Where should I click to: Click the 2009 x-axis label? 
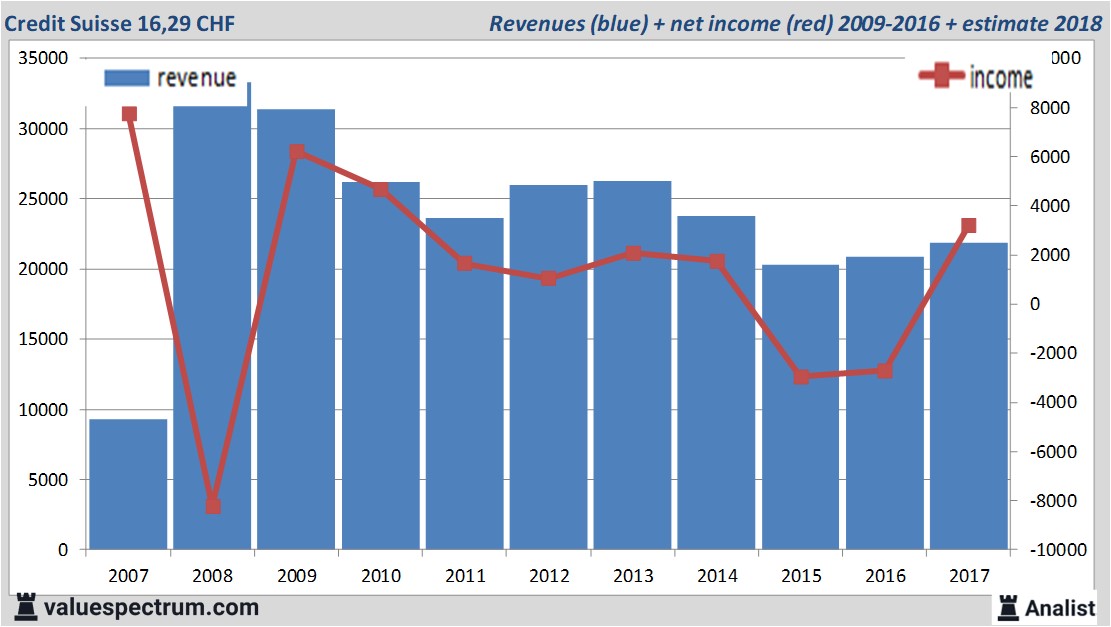[x=297, y=575]
